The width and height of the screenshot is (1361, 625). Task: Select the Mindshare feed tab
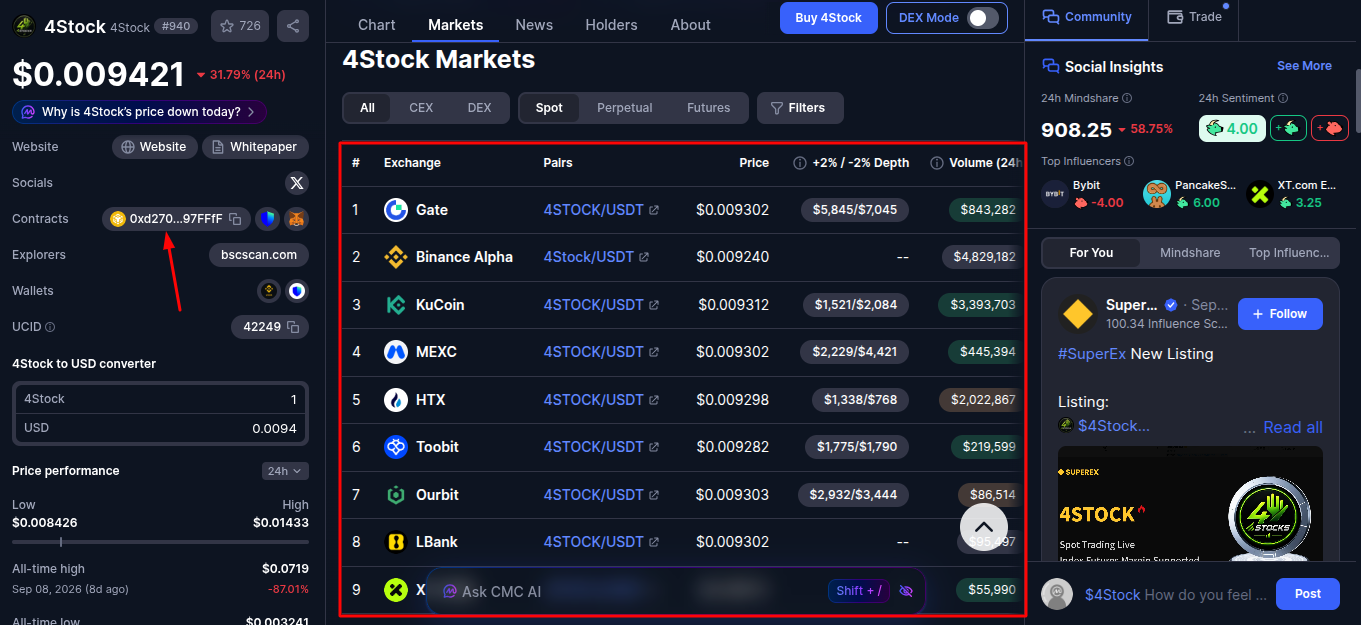tap(1190, 253)
